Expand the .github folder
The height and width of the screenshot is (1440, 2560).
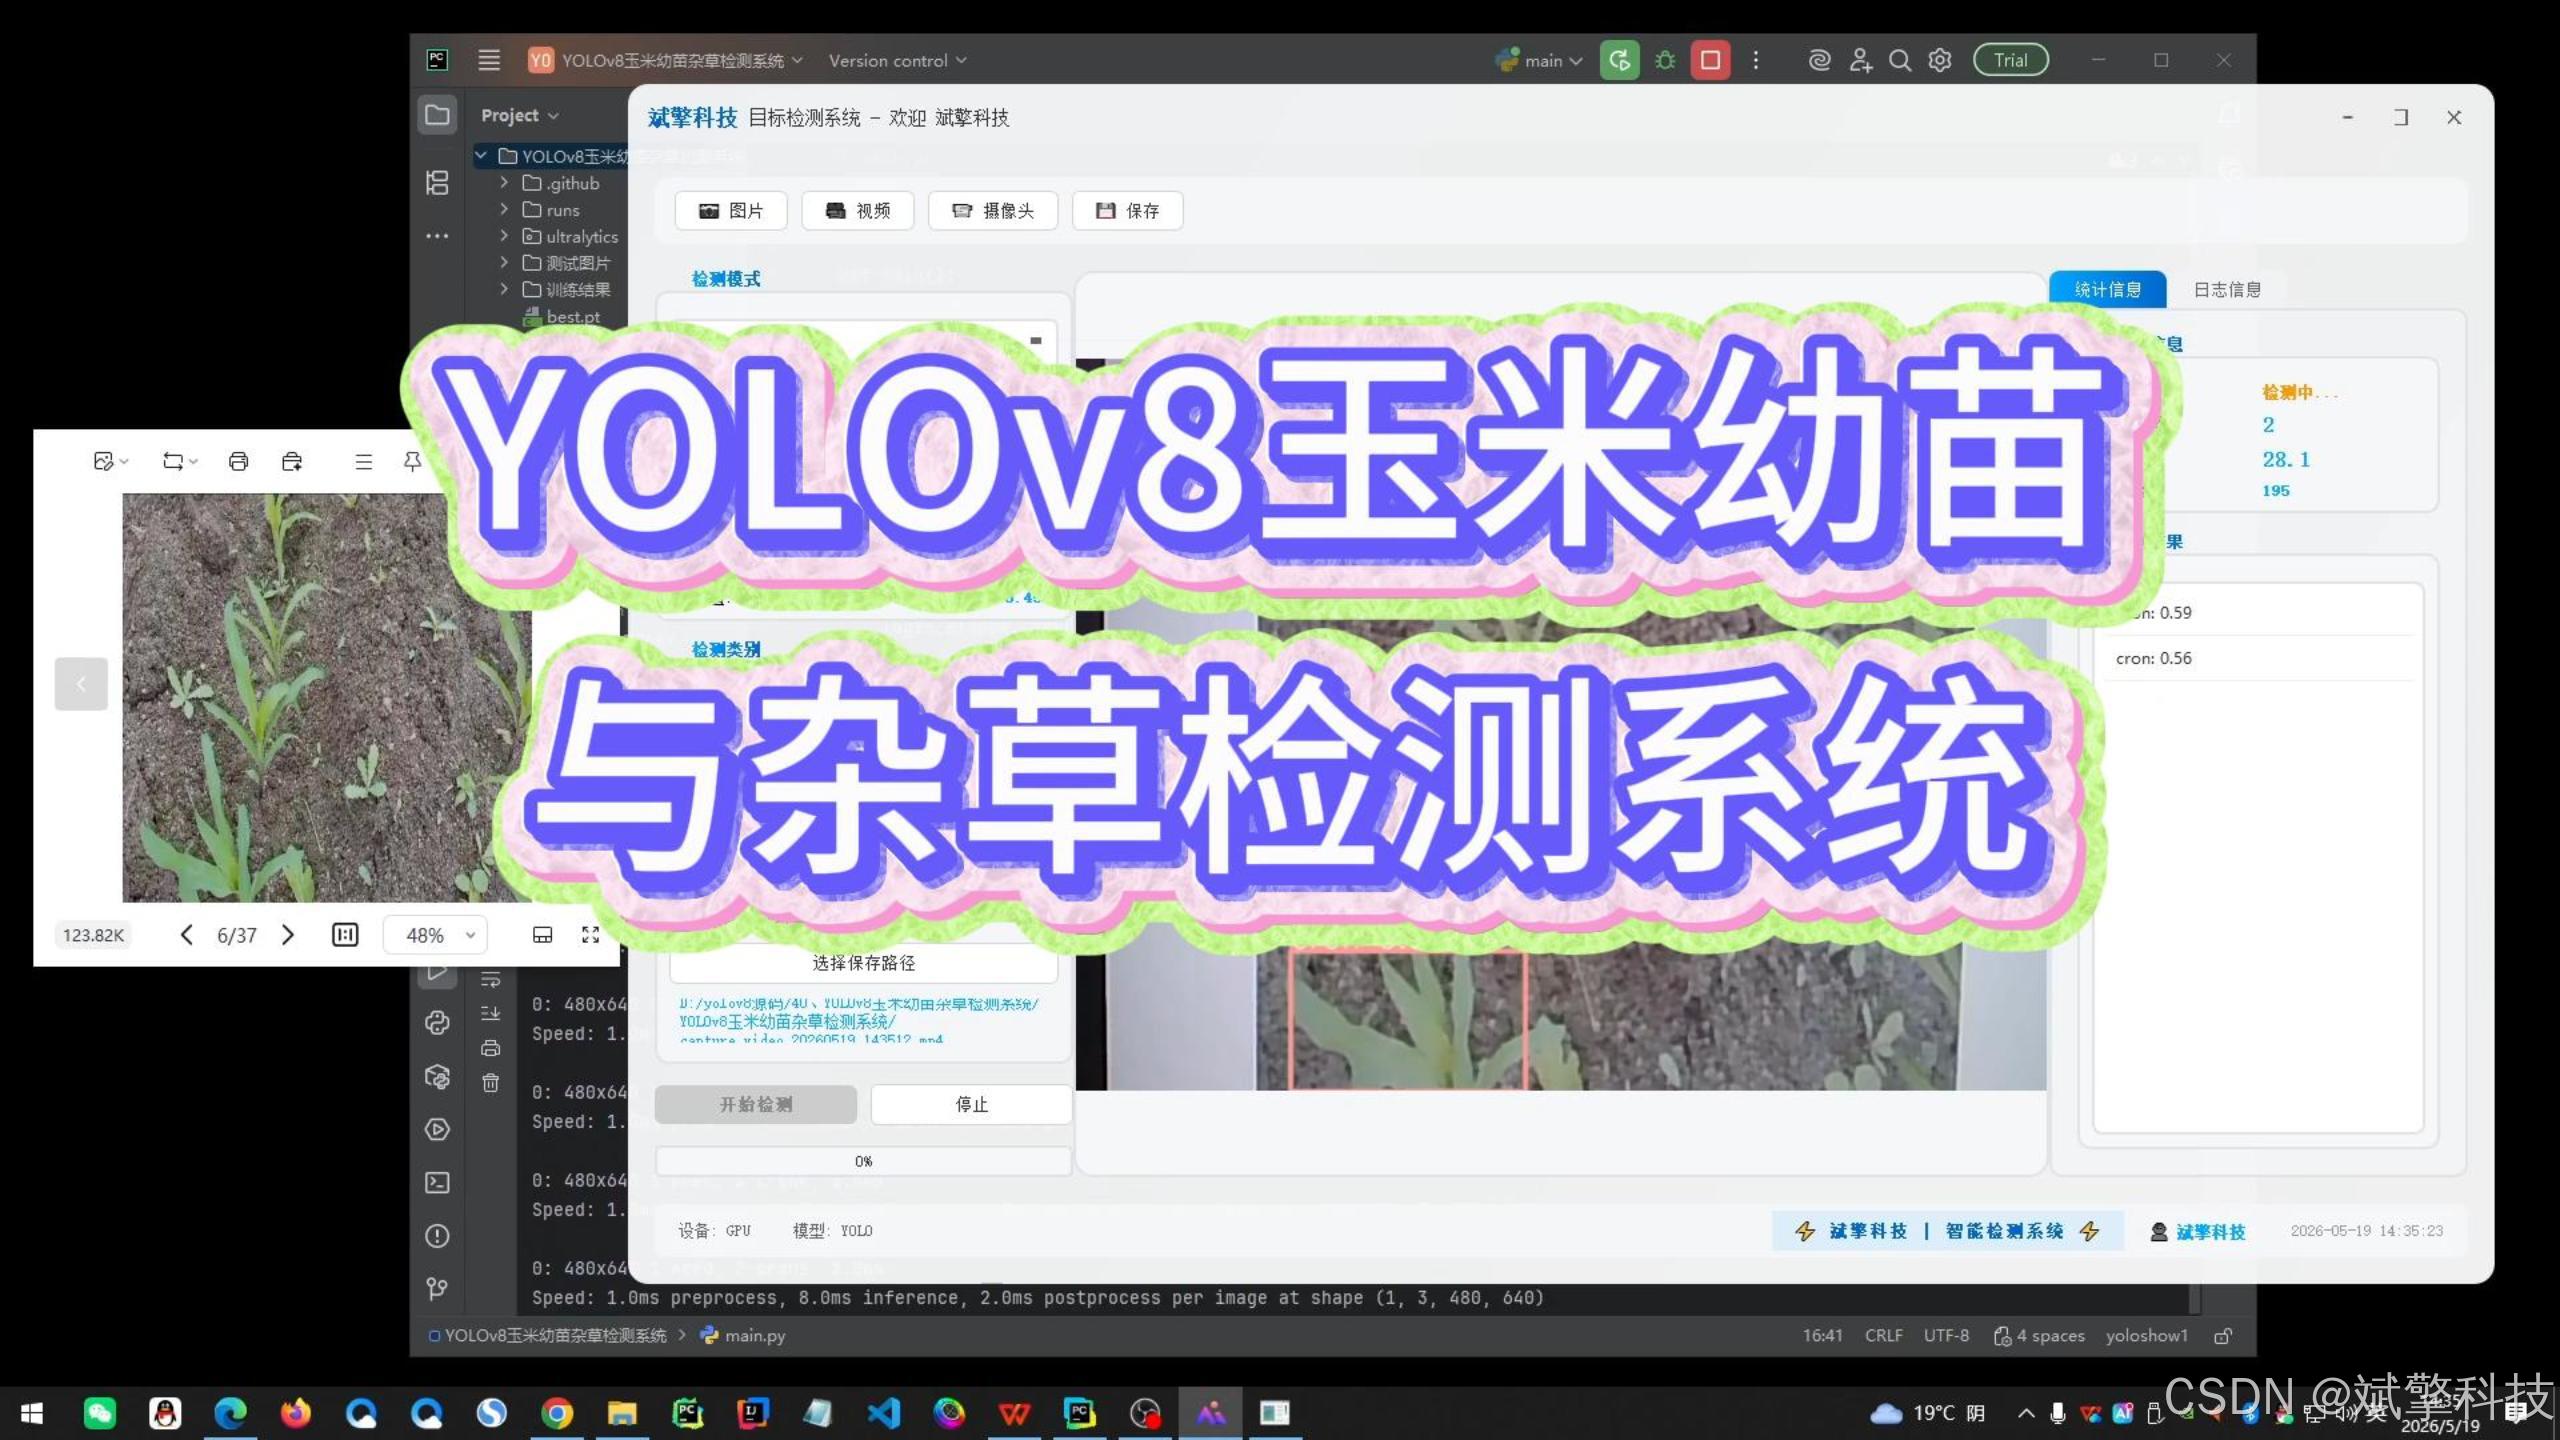point(504,183)
